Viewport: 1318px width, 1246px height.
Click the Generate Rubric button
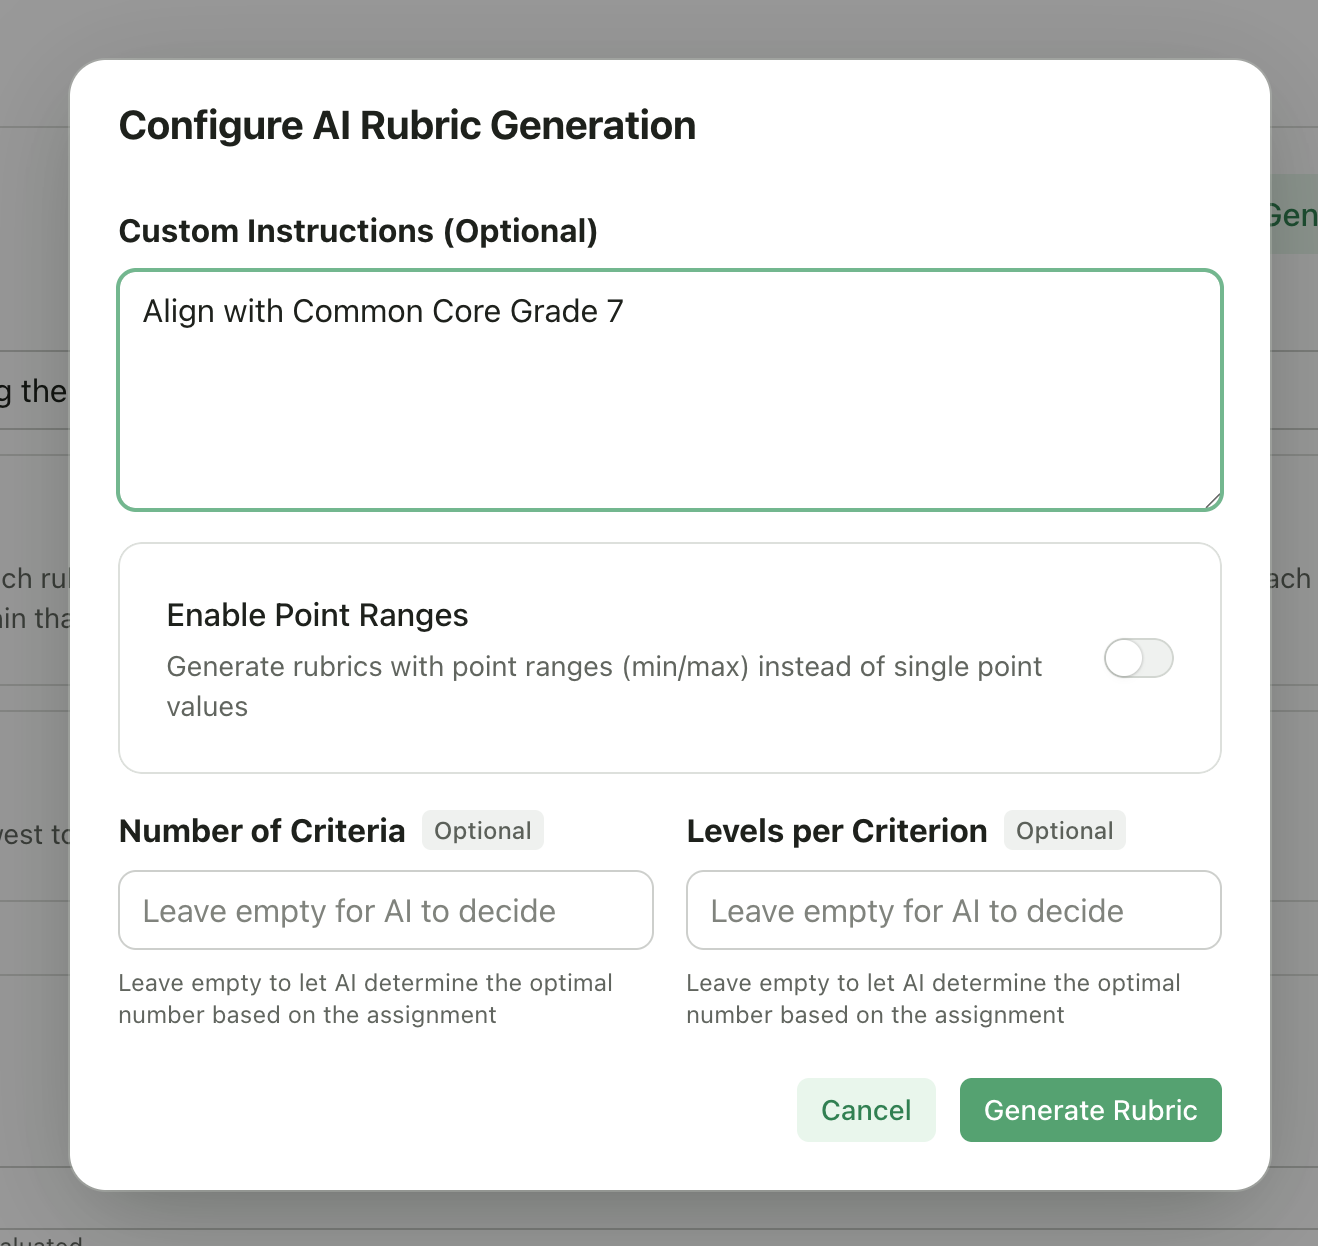pos(1090,1110)
